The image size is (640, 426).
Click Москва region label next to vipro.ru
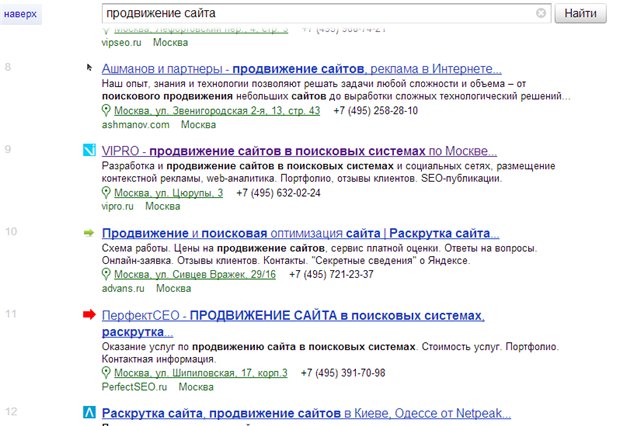click(163, 206)
